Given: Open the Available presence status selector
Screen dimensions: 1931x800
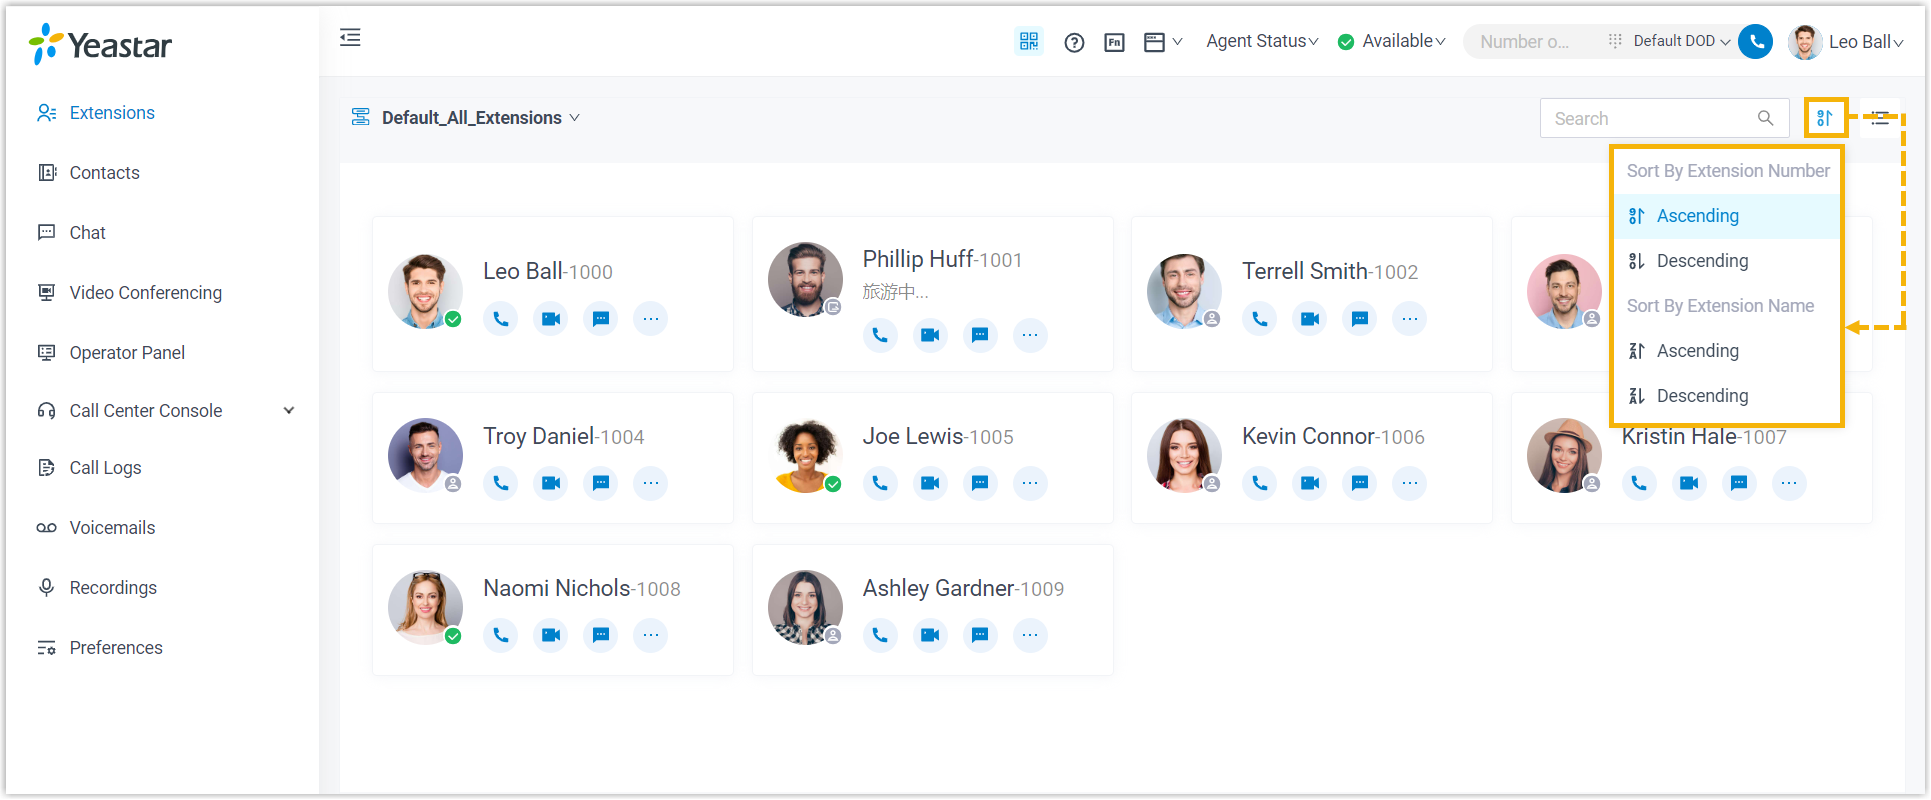Looking at the screenshot, I should (1392, 41).
